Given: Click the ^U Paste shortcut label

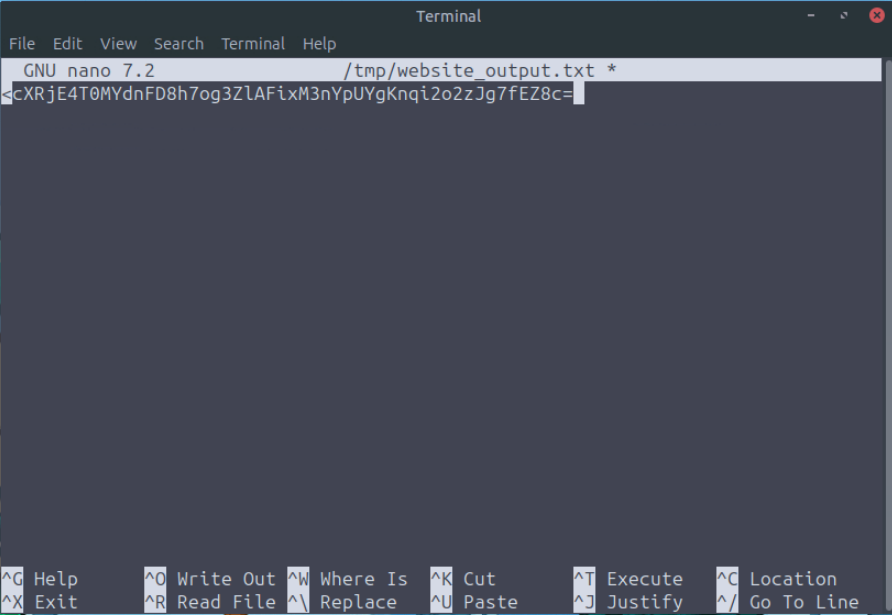Looking at the screenshot, I should tap(475, 602).
